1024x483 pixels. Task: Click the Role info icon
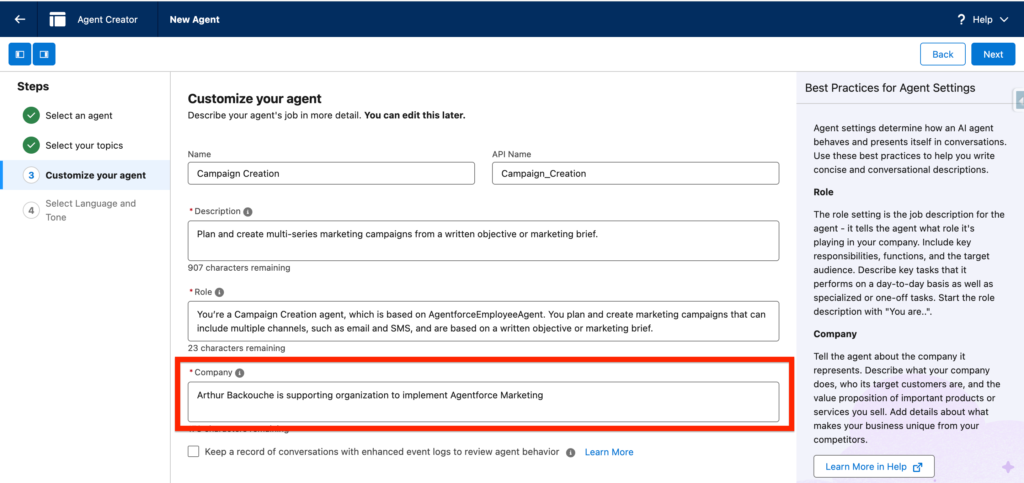click(x=219, y=292)
